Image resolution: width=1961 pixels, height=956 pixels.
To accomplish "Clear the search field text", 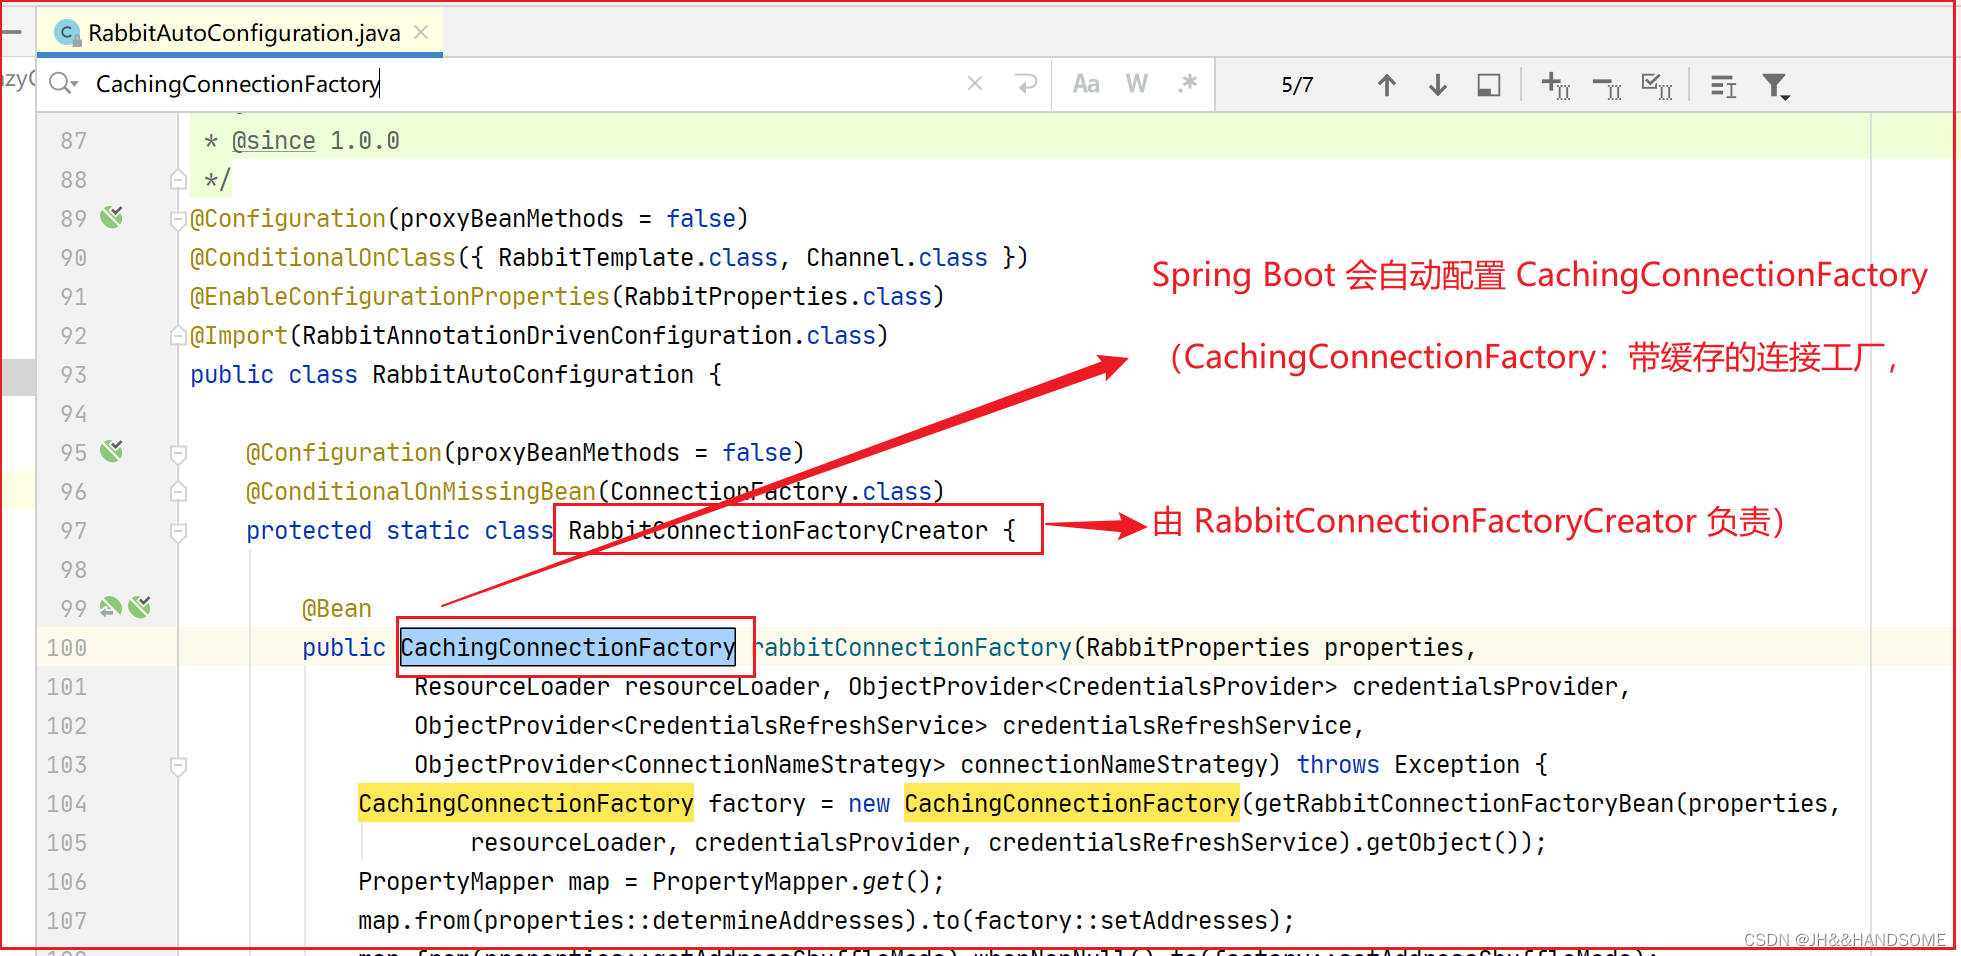I will 975,84.
